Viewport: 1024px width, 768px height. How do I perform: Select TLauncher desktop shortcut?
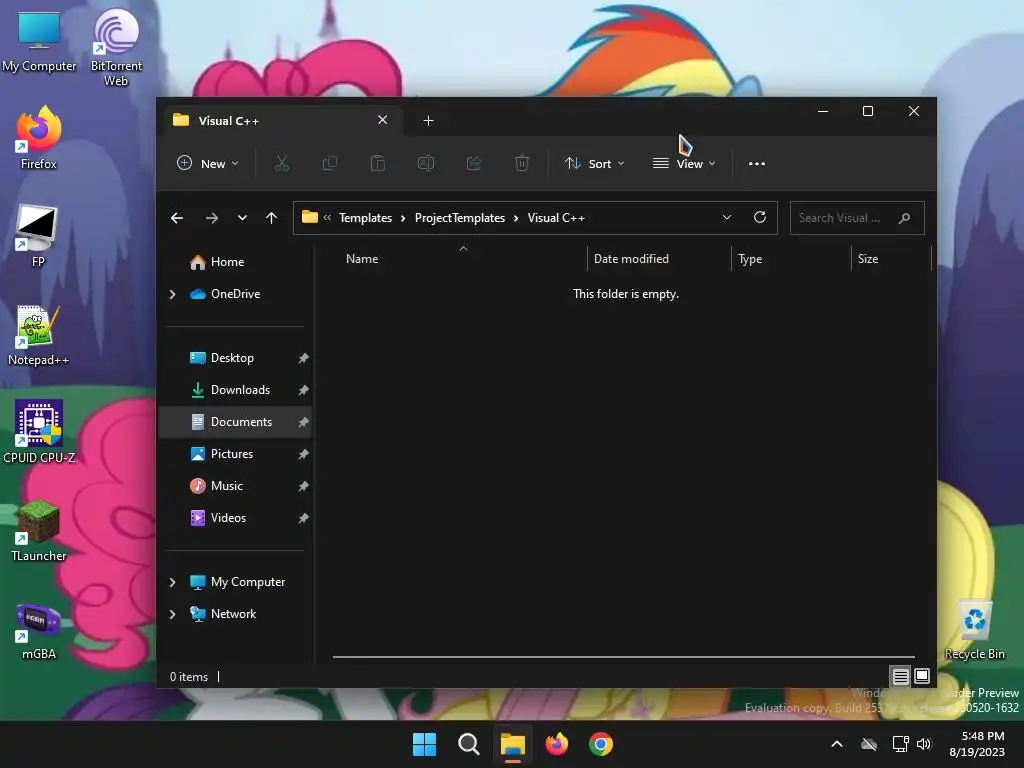39,530
